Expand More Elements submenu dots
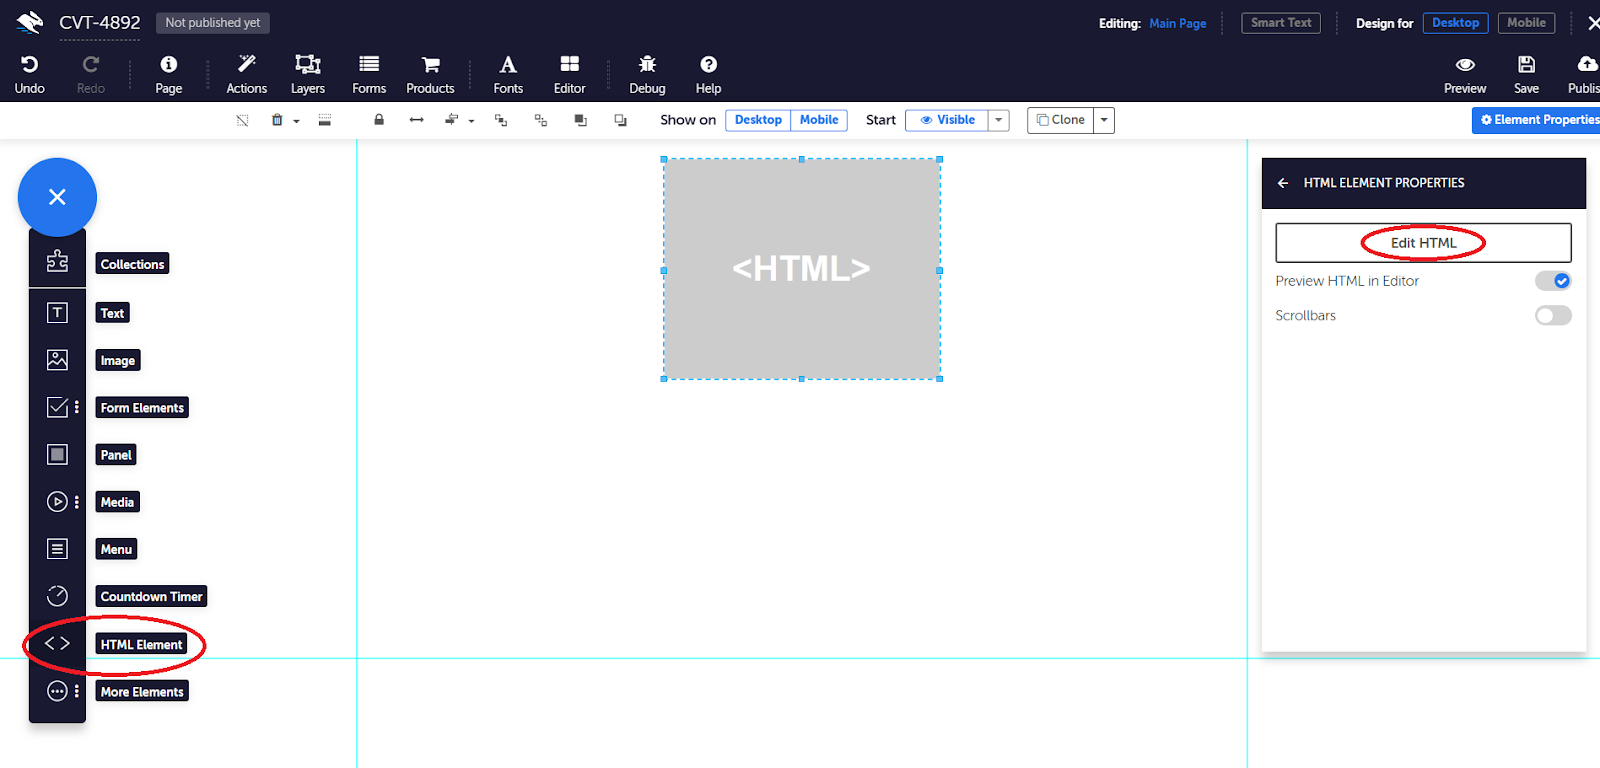The image size is (1600, 768). click(77, 691)
